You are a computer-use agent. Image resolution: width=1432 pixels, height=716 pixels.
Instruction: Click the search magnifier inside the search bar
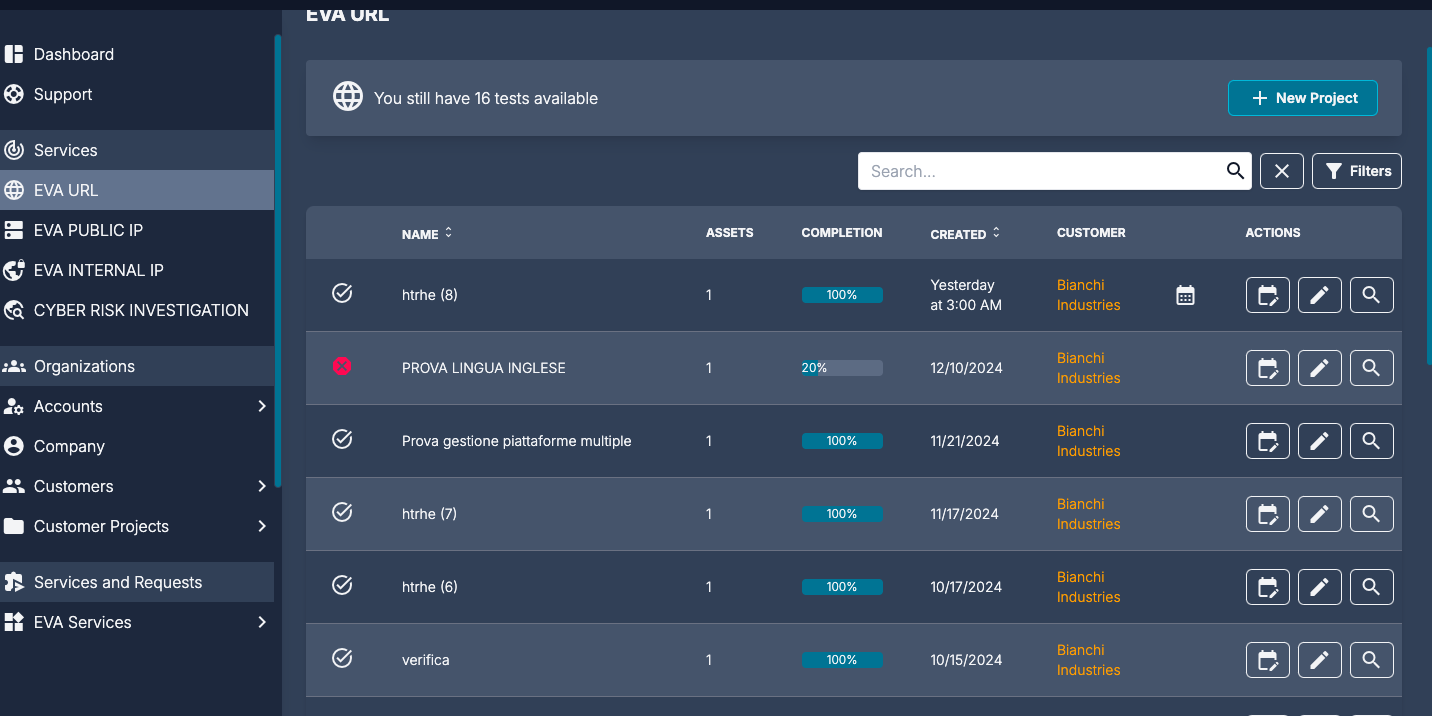tap(1234, 171)
